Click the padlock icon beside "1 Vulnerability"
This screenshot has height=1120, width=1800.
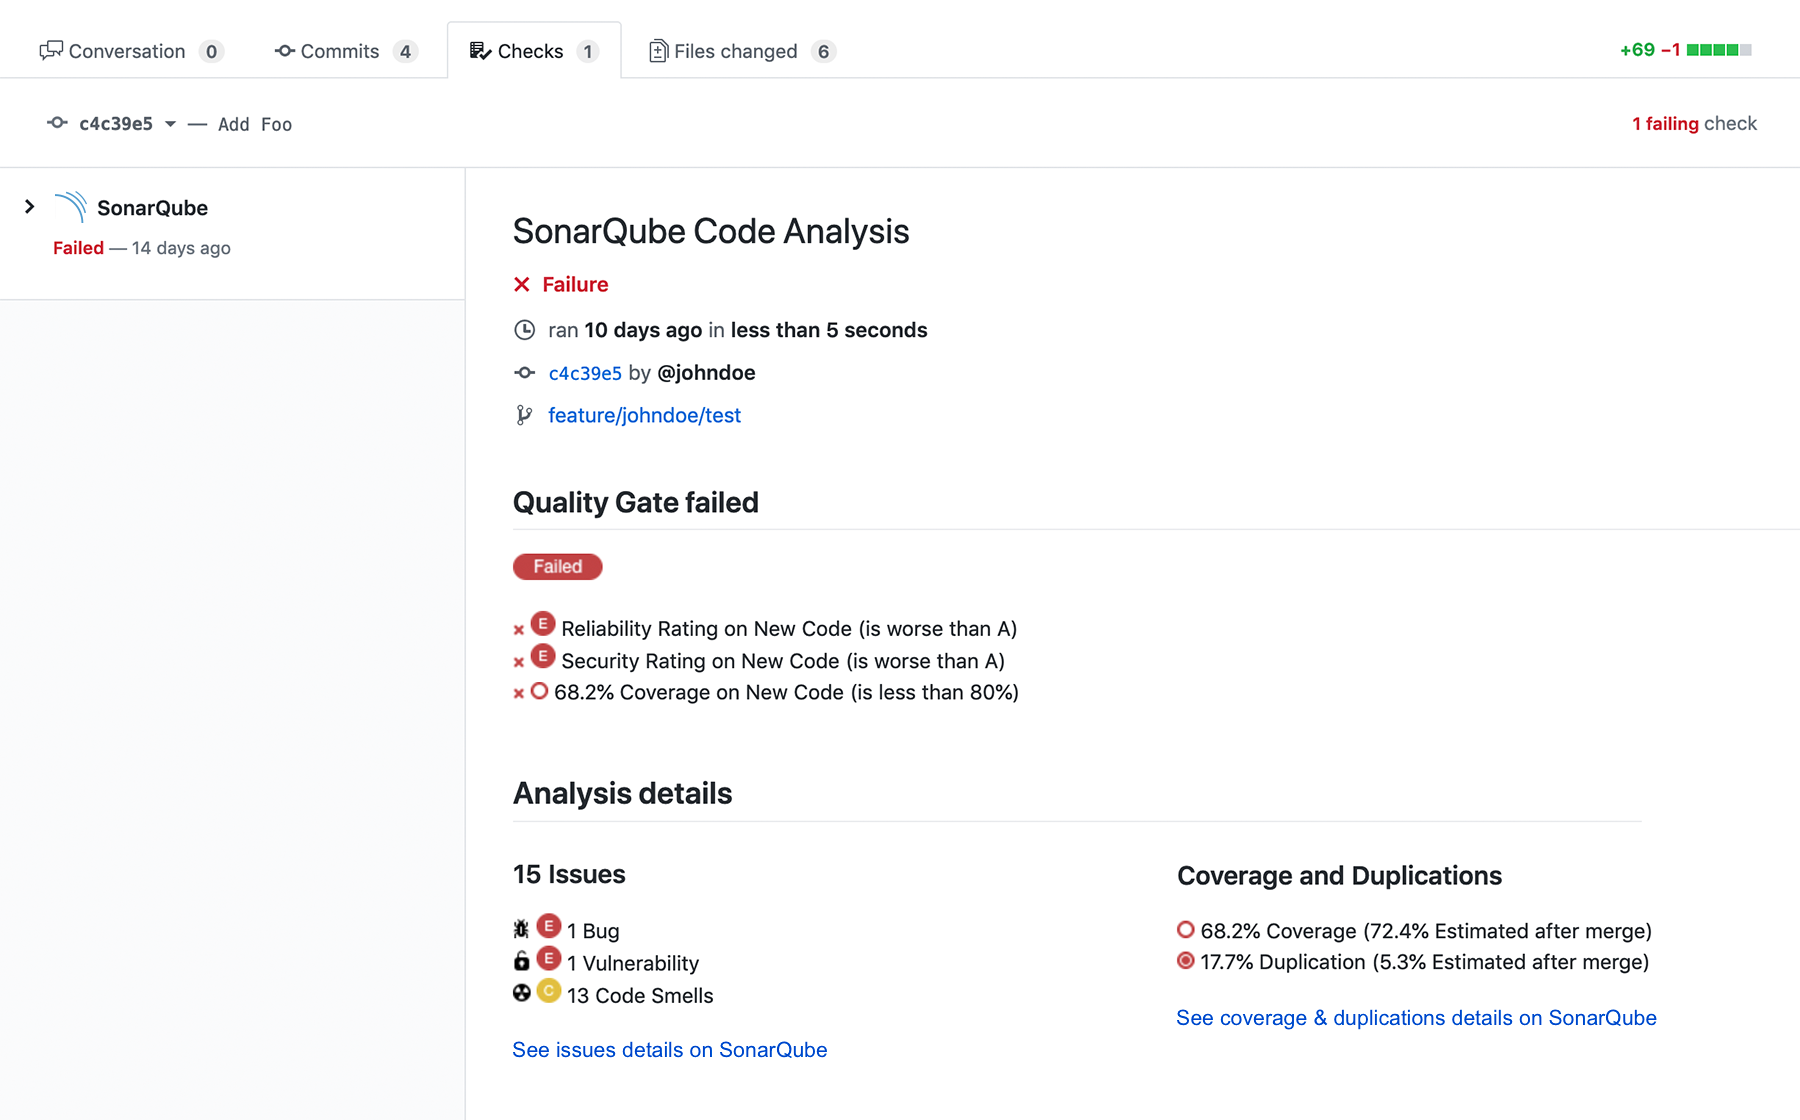click(521, 961)
